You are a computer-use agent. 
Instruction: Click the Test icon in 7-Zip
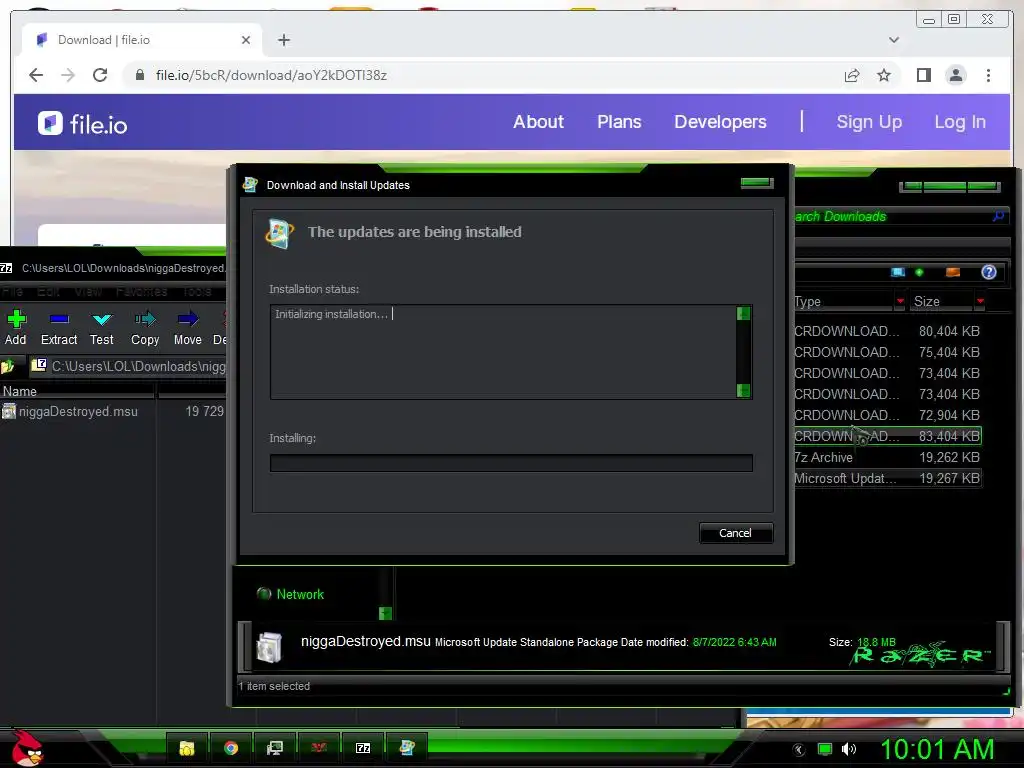(x=102, y=319)
